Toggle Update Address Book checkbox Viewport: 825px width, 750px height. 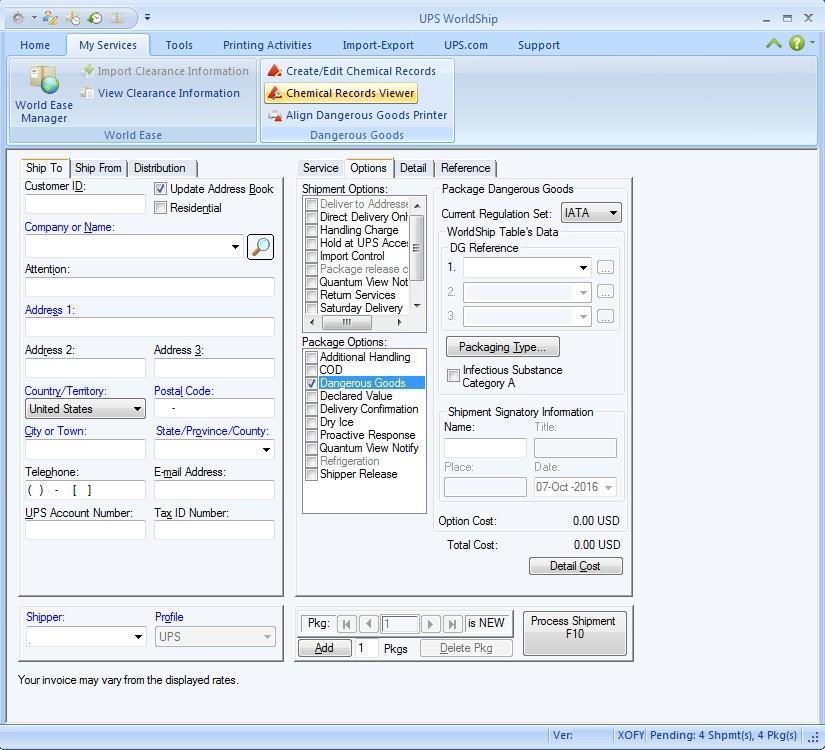click(x=160, y=188)
